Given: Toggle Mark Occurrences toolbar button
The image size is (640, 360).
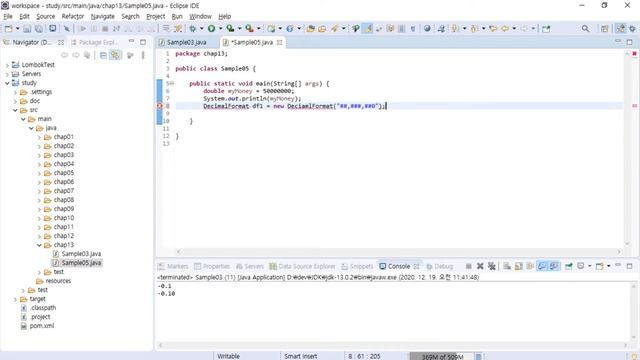Looking at the screenshot, I should 368,29.
